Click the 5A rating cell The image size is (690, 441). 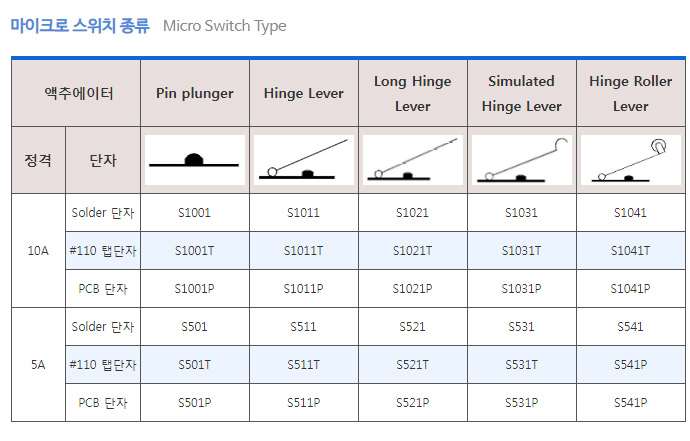click(x=38, y=365)
